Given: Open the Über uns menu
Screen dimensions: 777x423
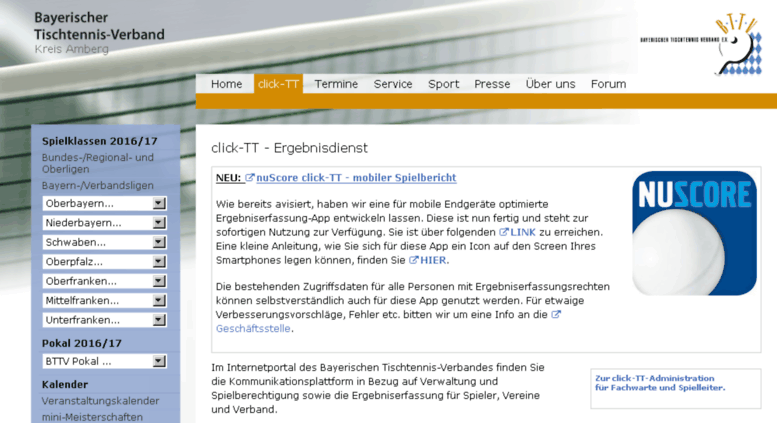Looking at the screenshot, I should tap(551, 84).
